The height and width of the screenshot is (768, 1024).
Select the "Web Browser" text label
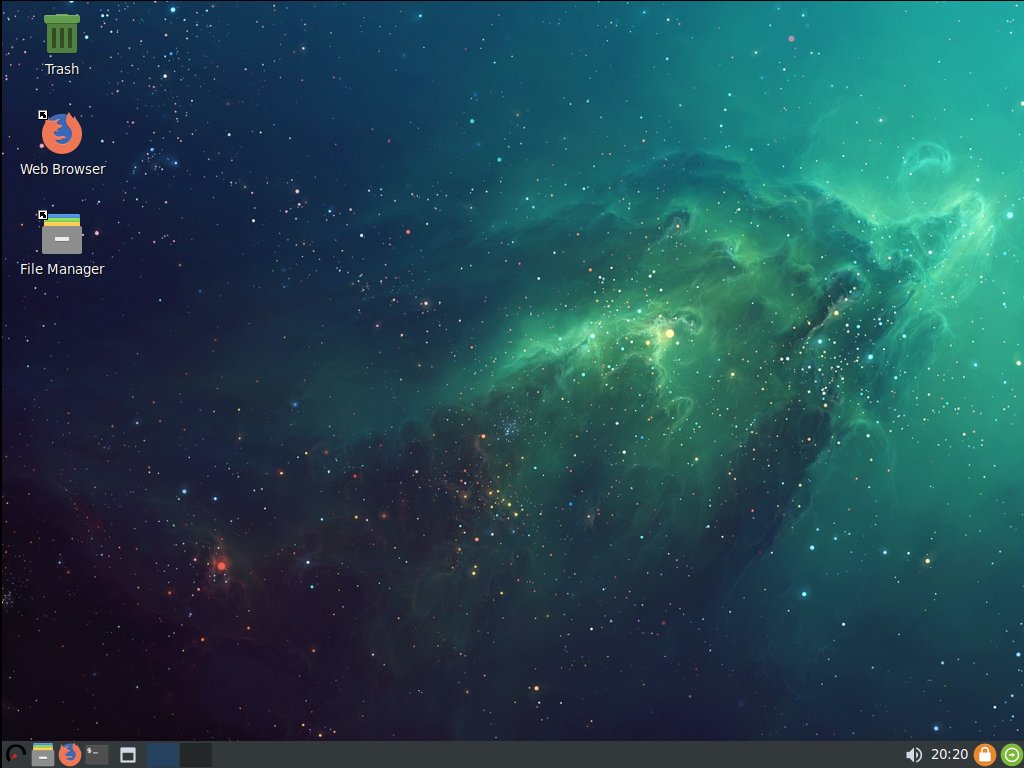click(62, 169)
